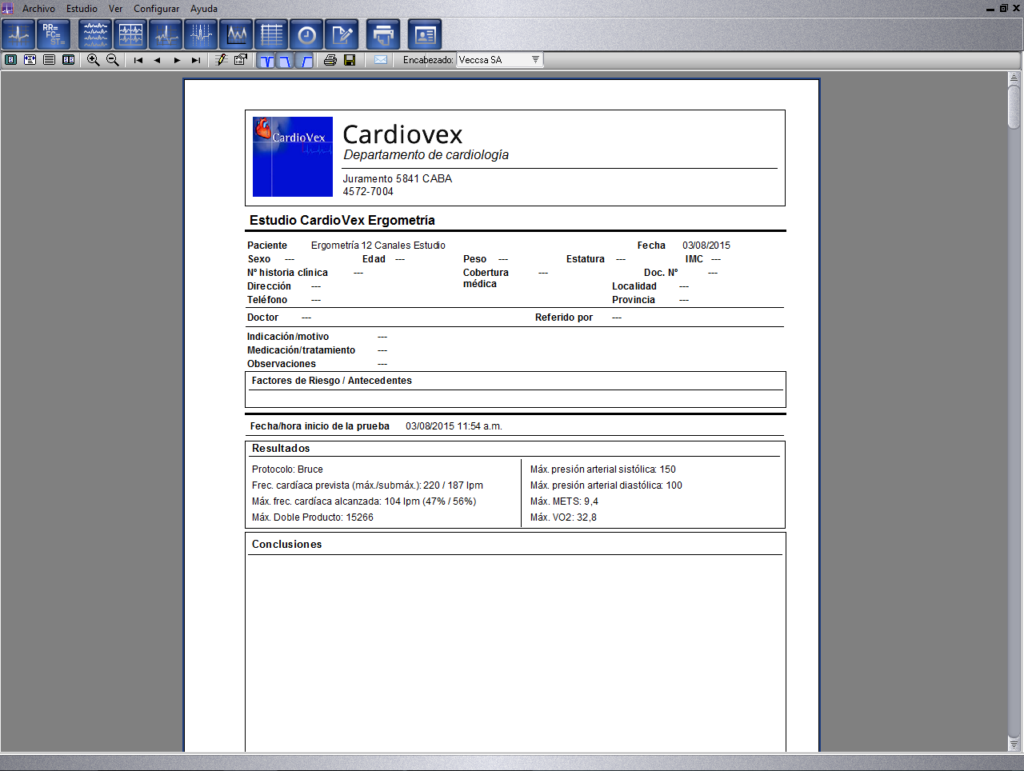Zoom in on the report page

(x=93, y=60)
